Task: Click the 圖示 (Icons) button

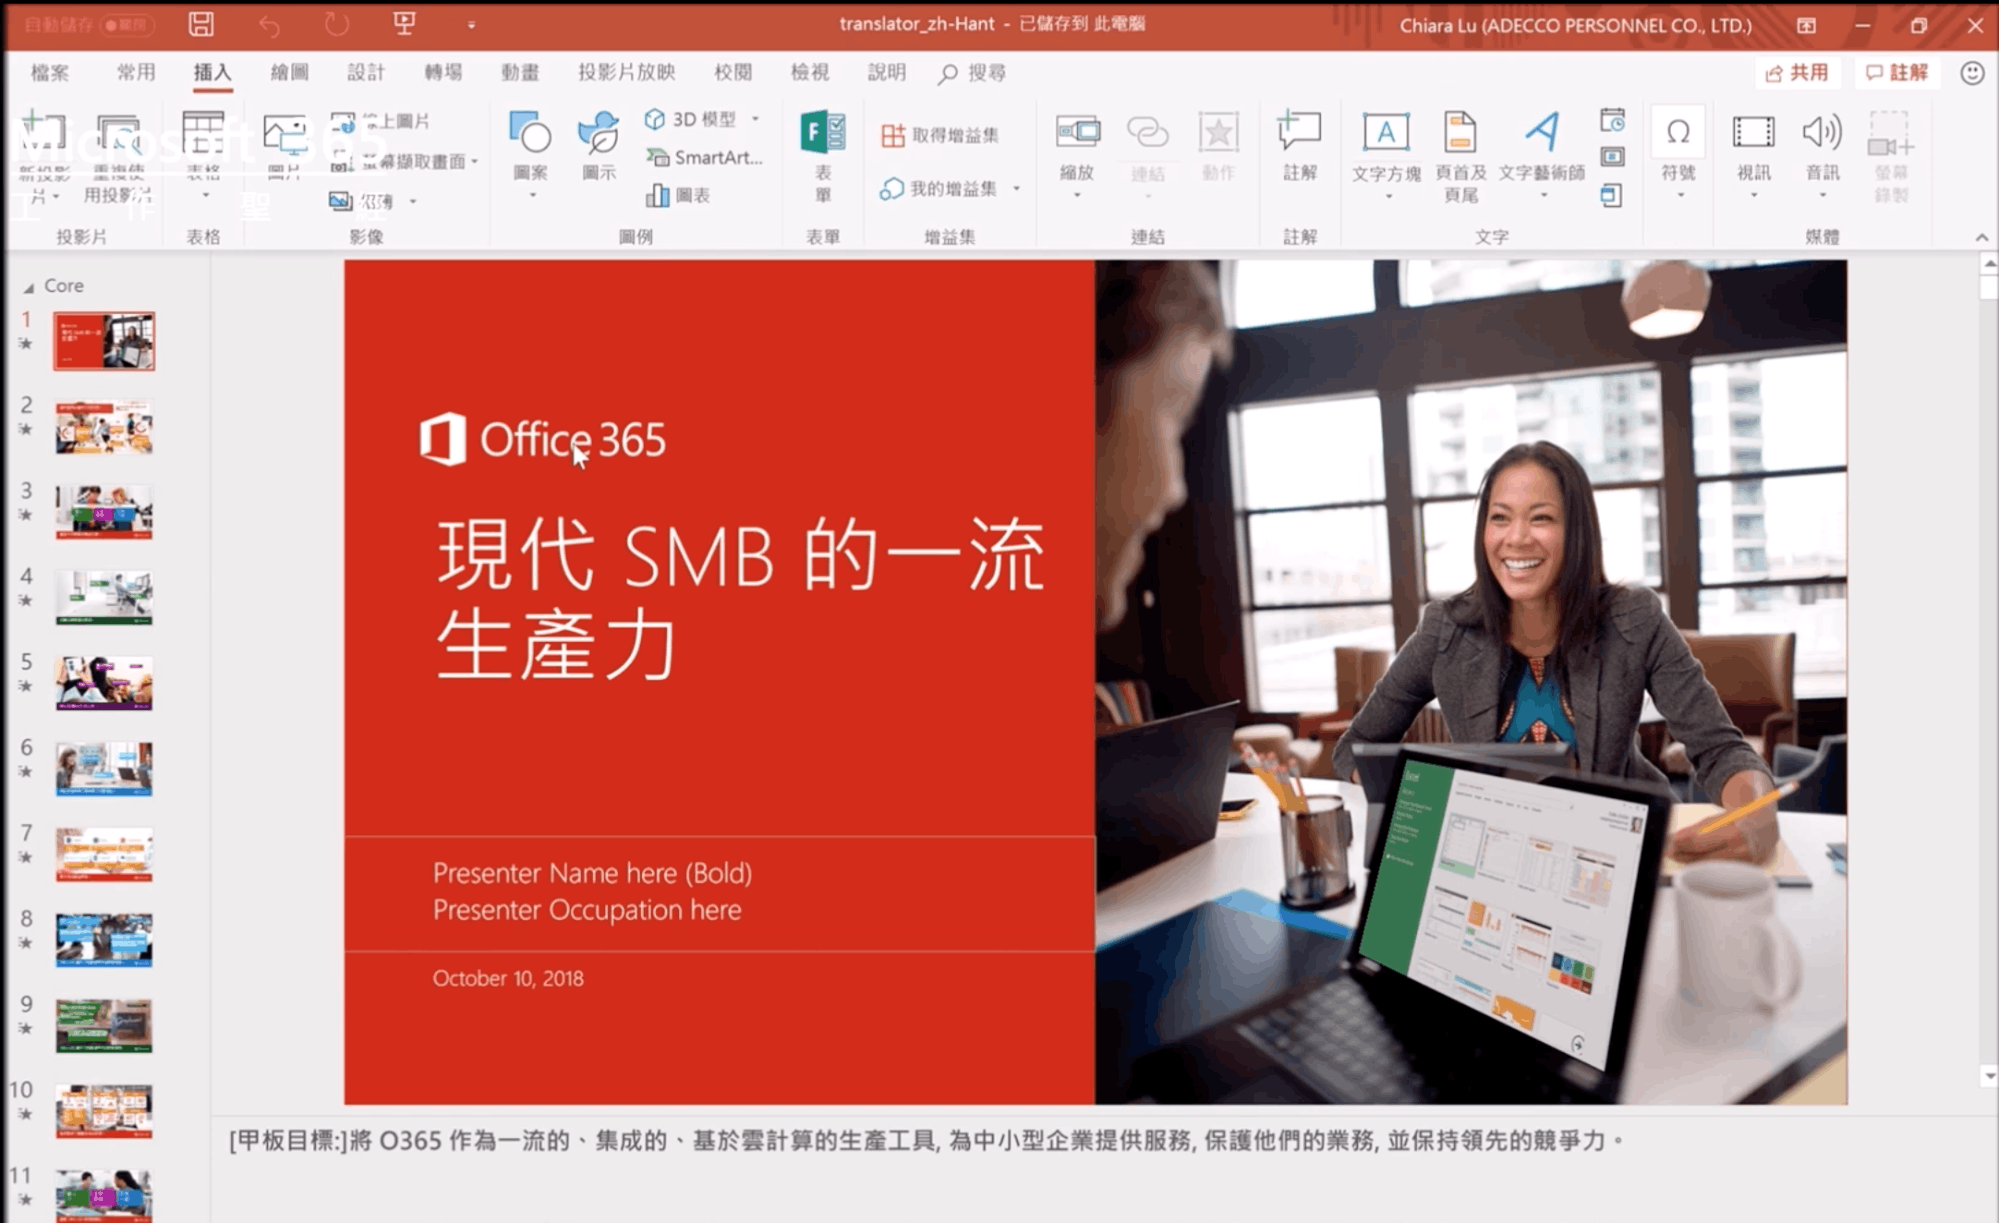Action: (599, 147)
